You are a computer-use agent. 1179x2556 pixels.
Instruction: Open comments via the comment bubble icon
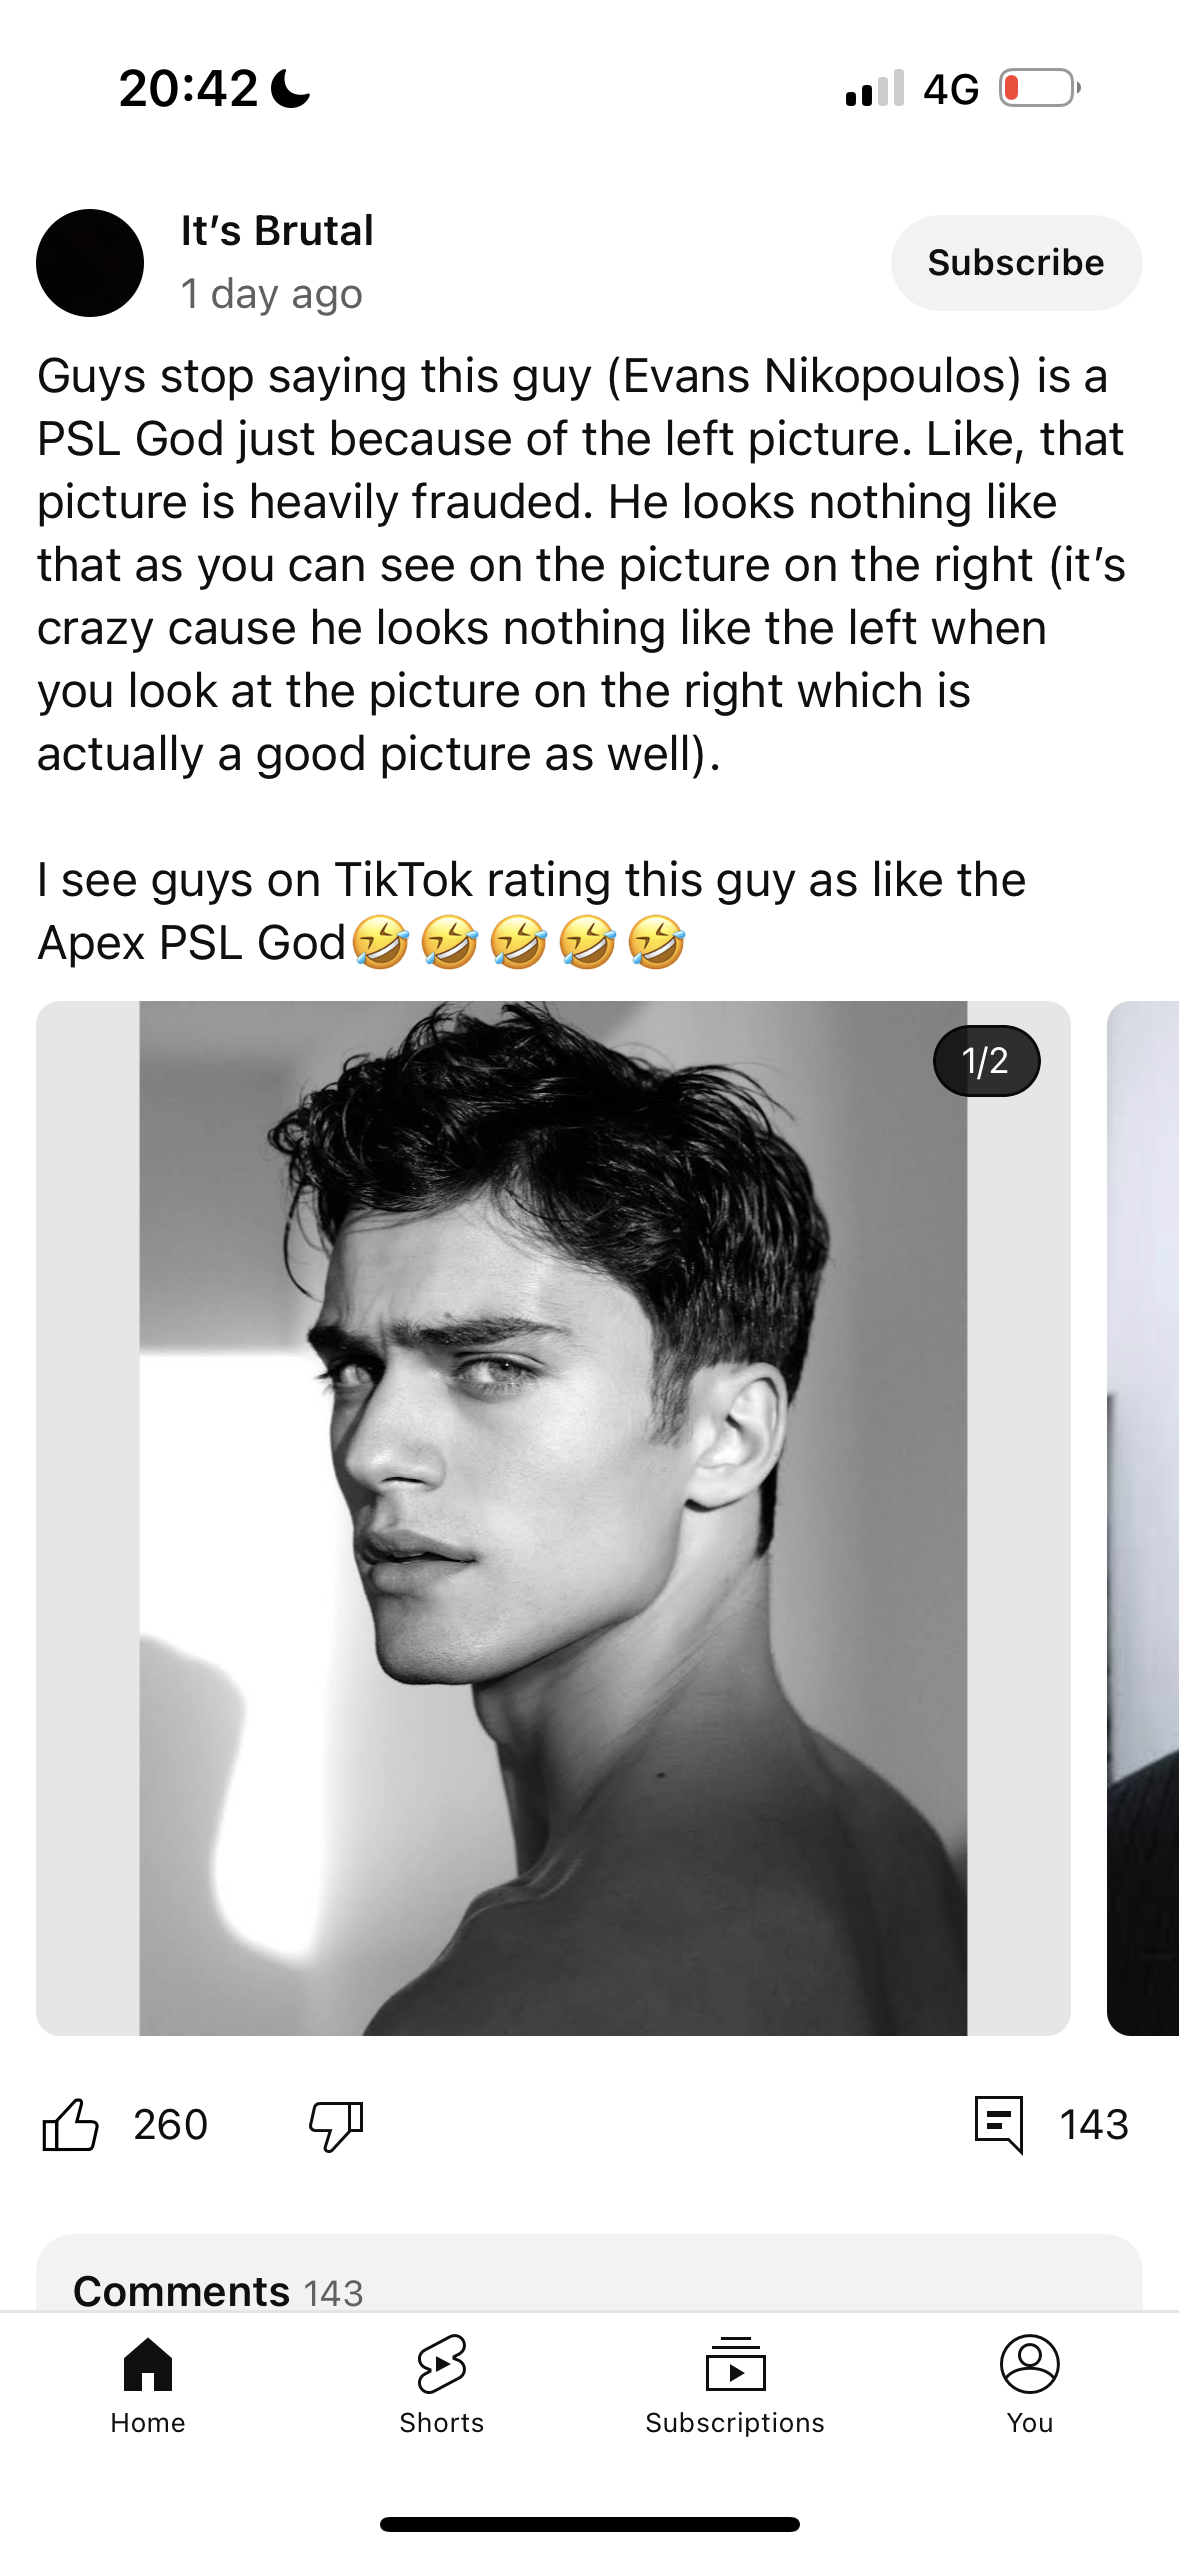[x=999, y=2124]
